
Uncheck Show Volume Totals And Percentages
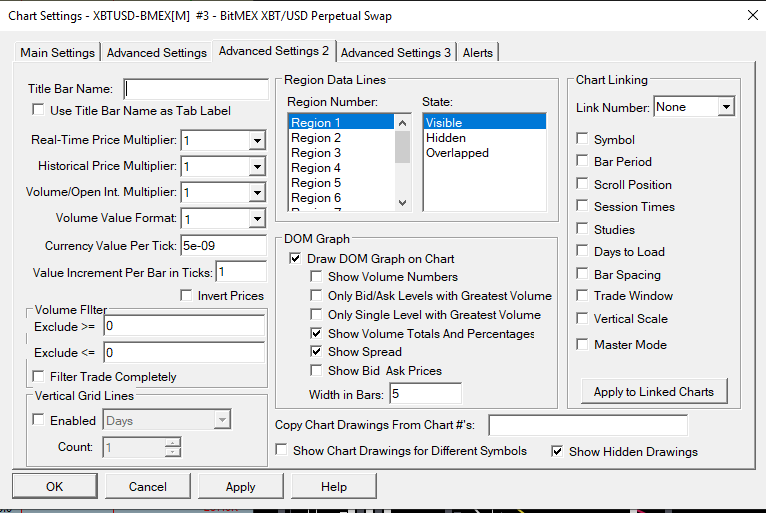tap(316, 333)
